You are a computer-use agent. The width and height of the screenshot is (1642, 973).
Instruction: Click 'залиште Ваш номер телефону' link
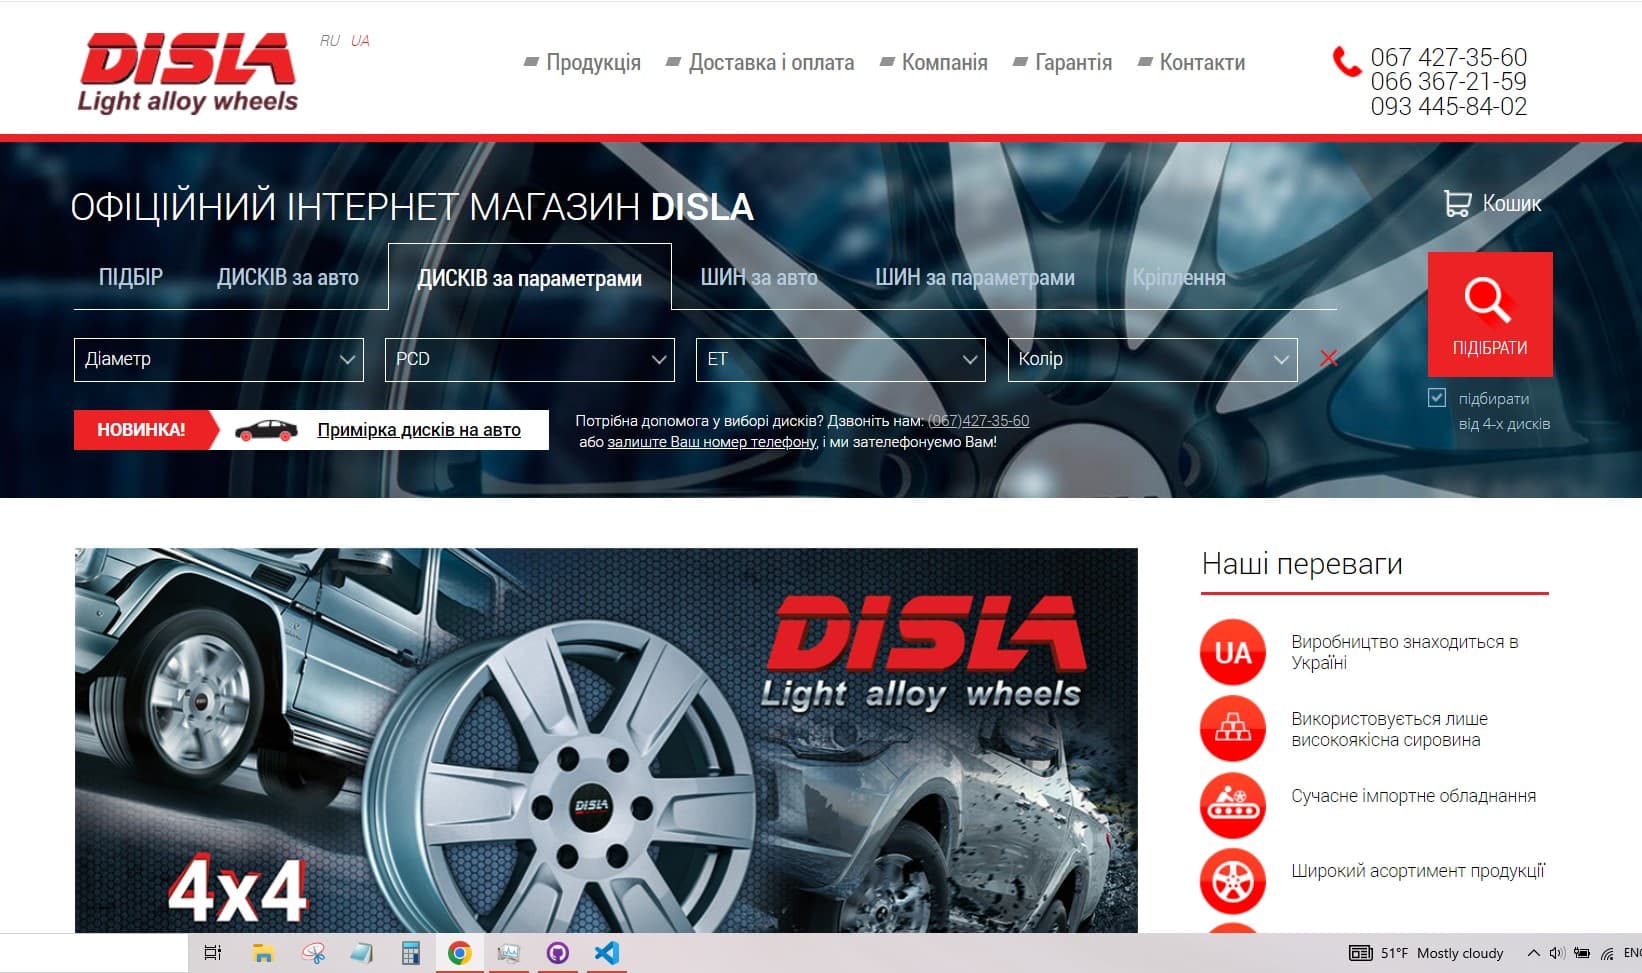coord(711,442)
